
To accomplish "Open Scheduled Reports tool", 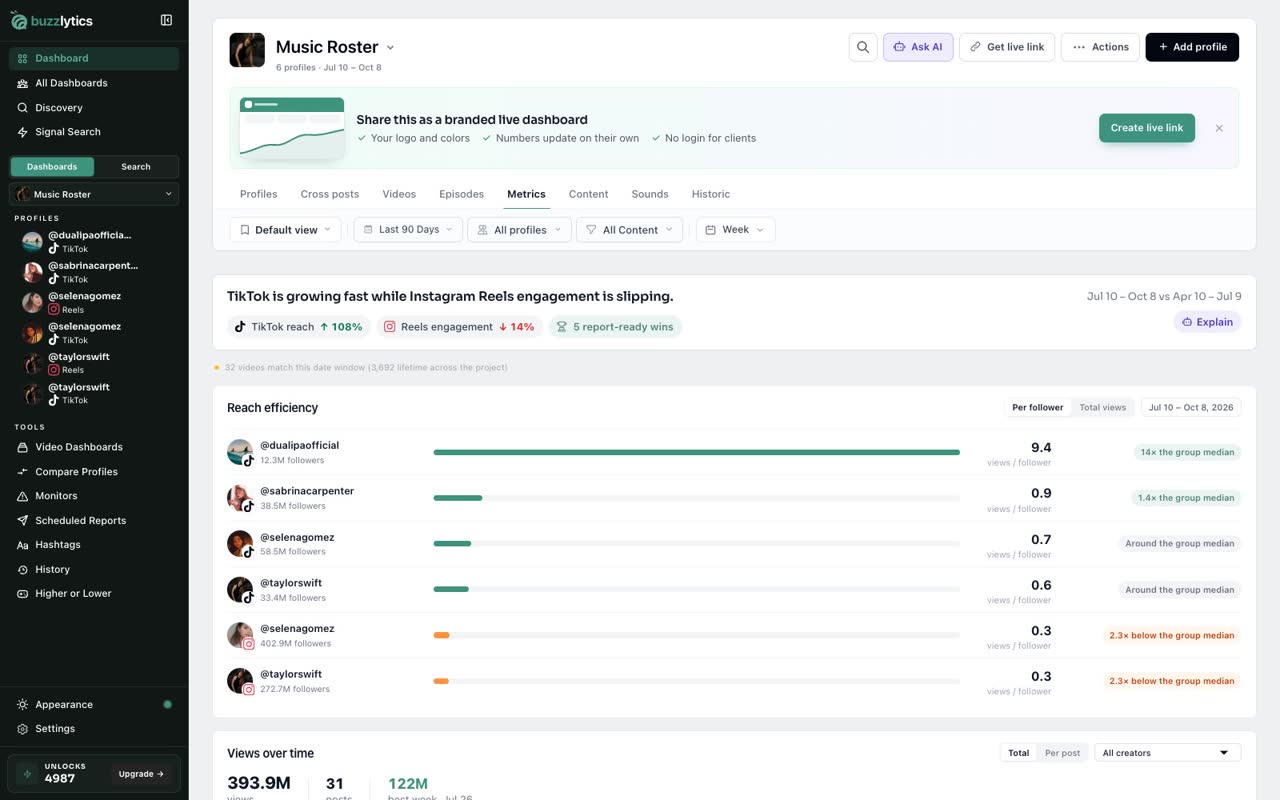I will 94,521.
